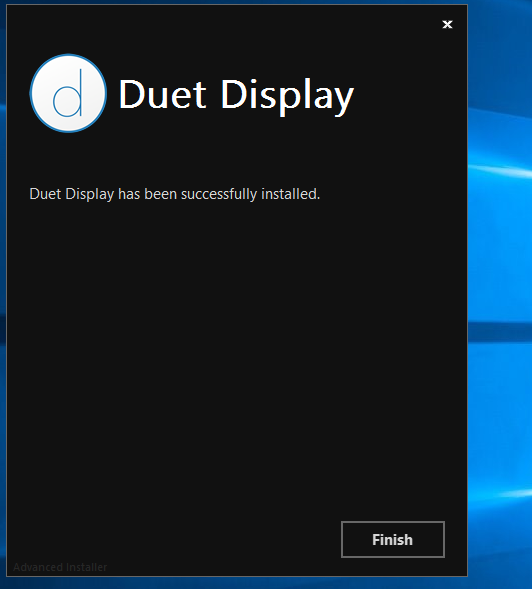The height and width of the screenshot is (589, 532).
Task: Close the Duet Display installer window
Action: 447,24
